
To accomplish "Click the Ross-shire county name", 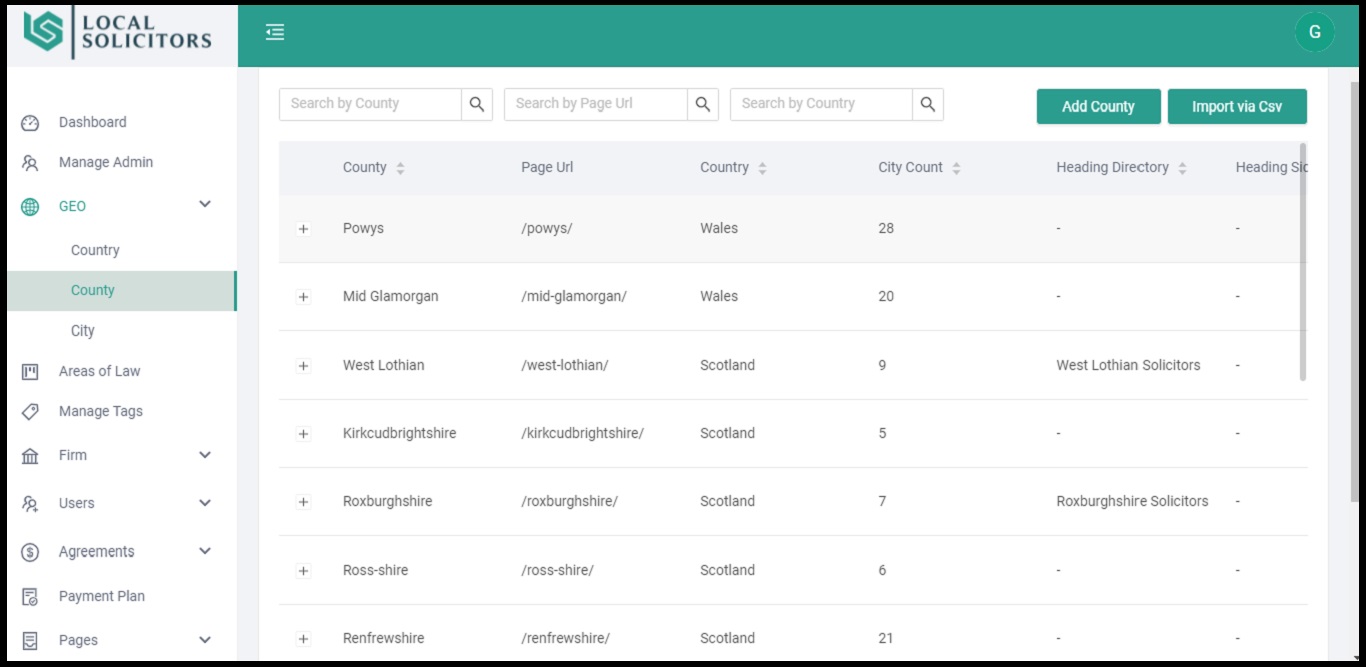I will click(x=375, y=571).
